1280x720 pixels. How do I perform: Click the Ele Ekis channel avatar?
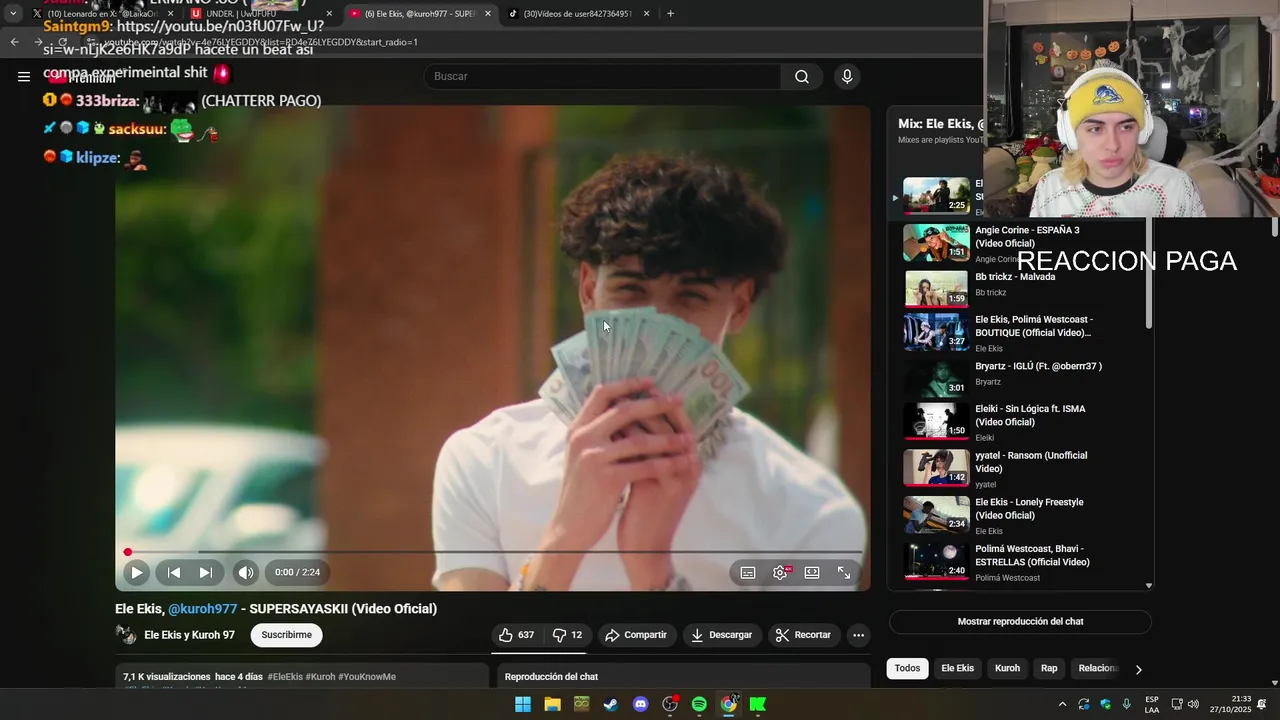coord(126,635)
